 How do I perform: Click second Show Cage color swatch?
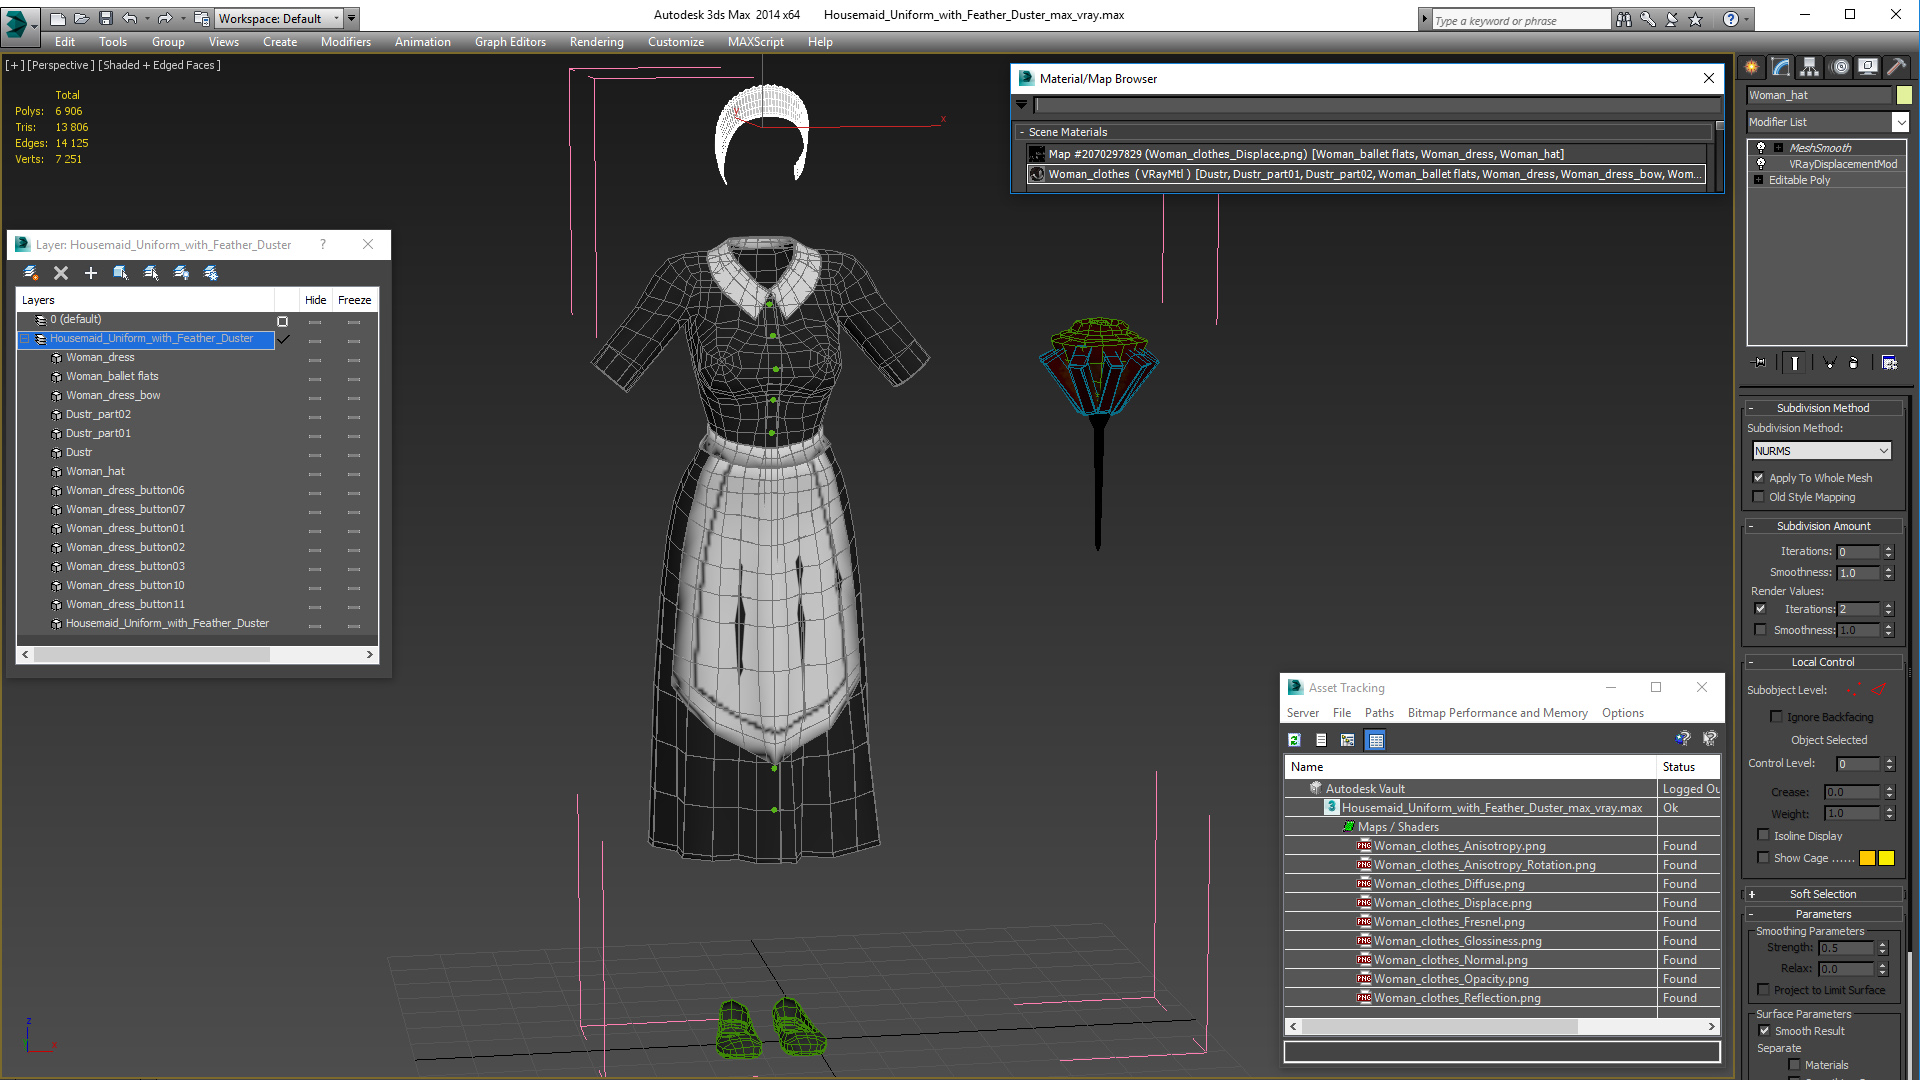1886,858
